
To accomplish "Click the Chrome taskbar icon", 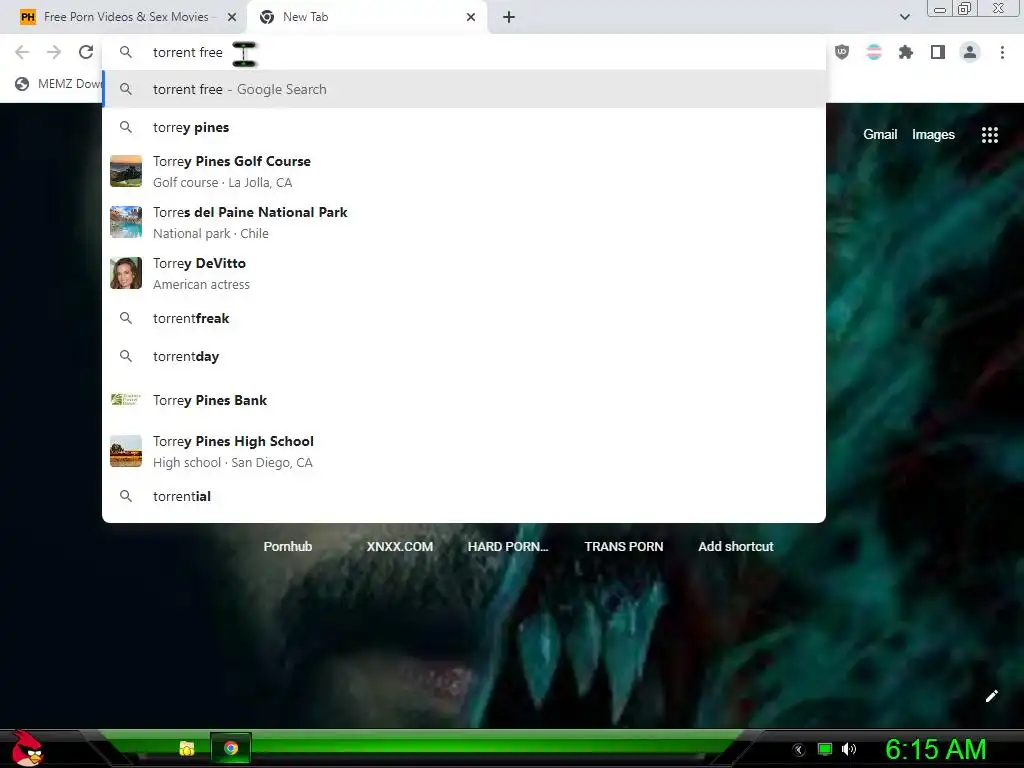I will (x=231, y=748).
